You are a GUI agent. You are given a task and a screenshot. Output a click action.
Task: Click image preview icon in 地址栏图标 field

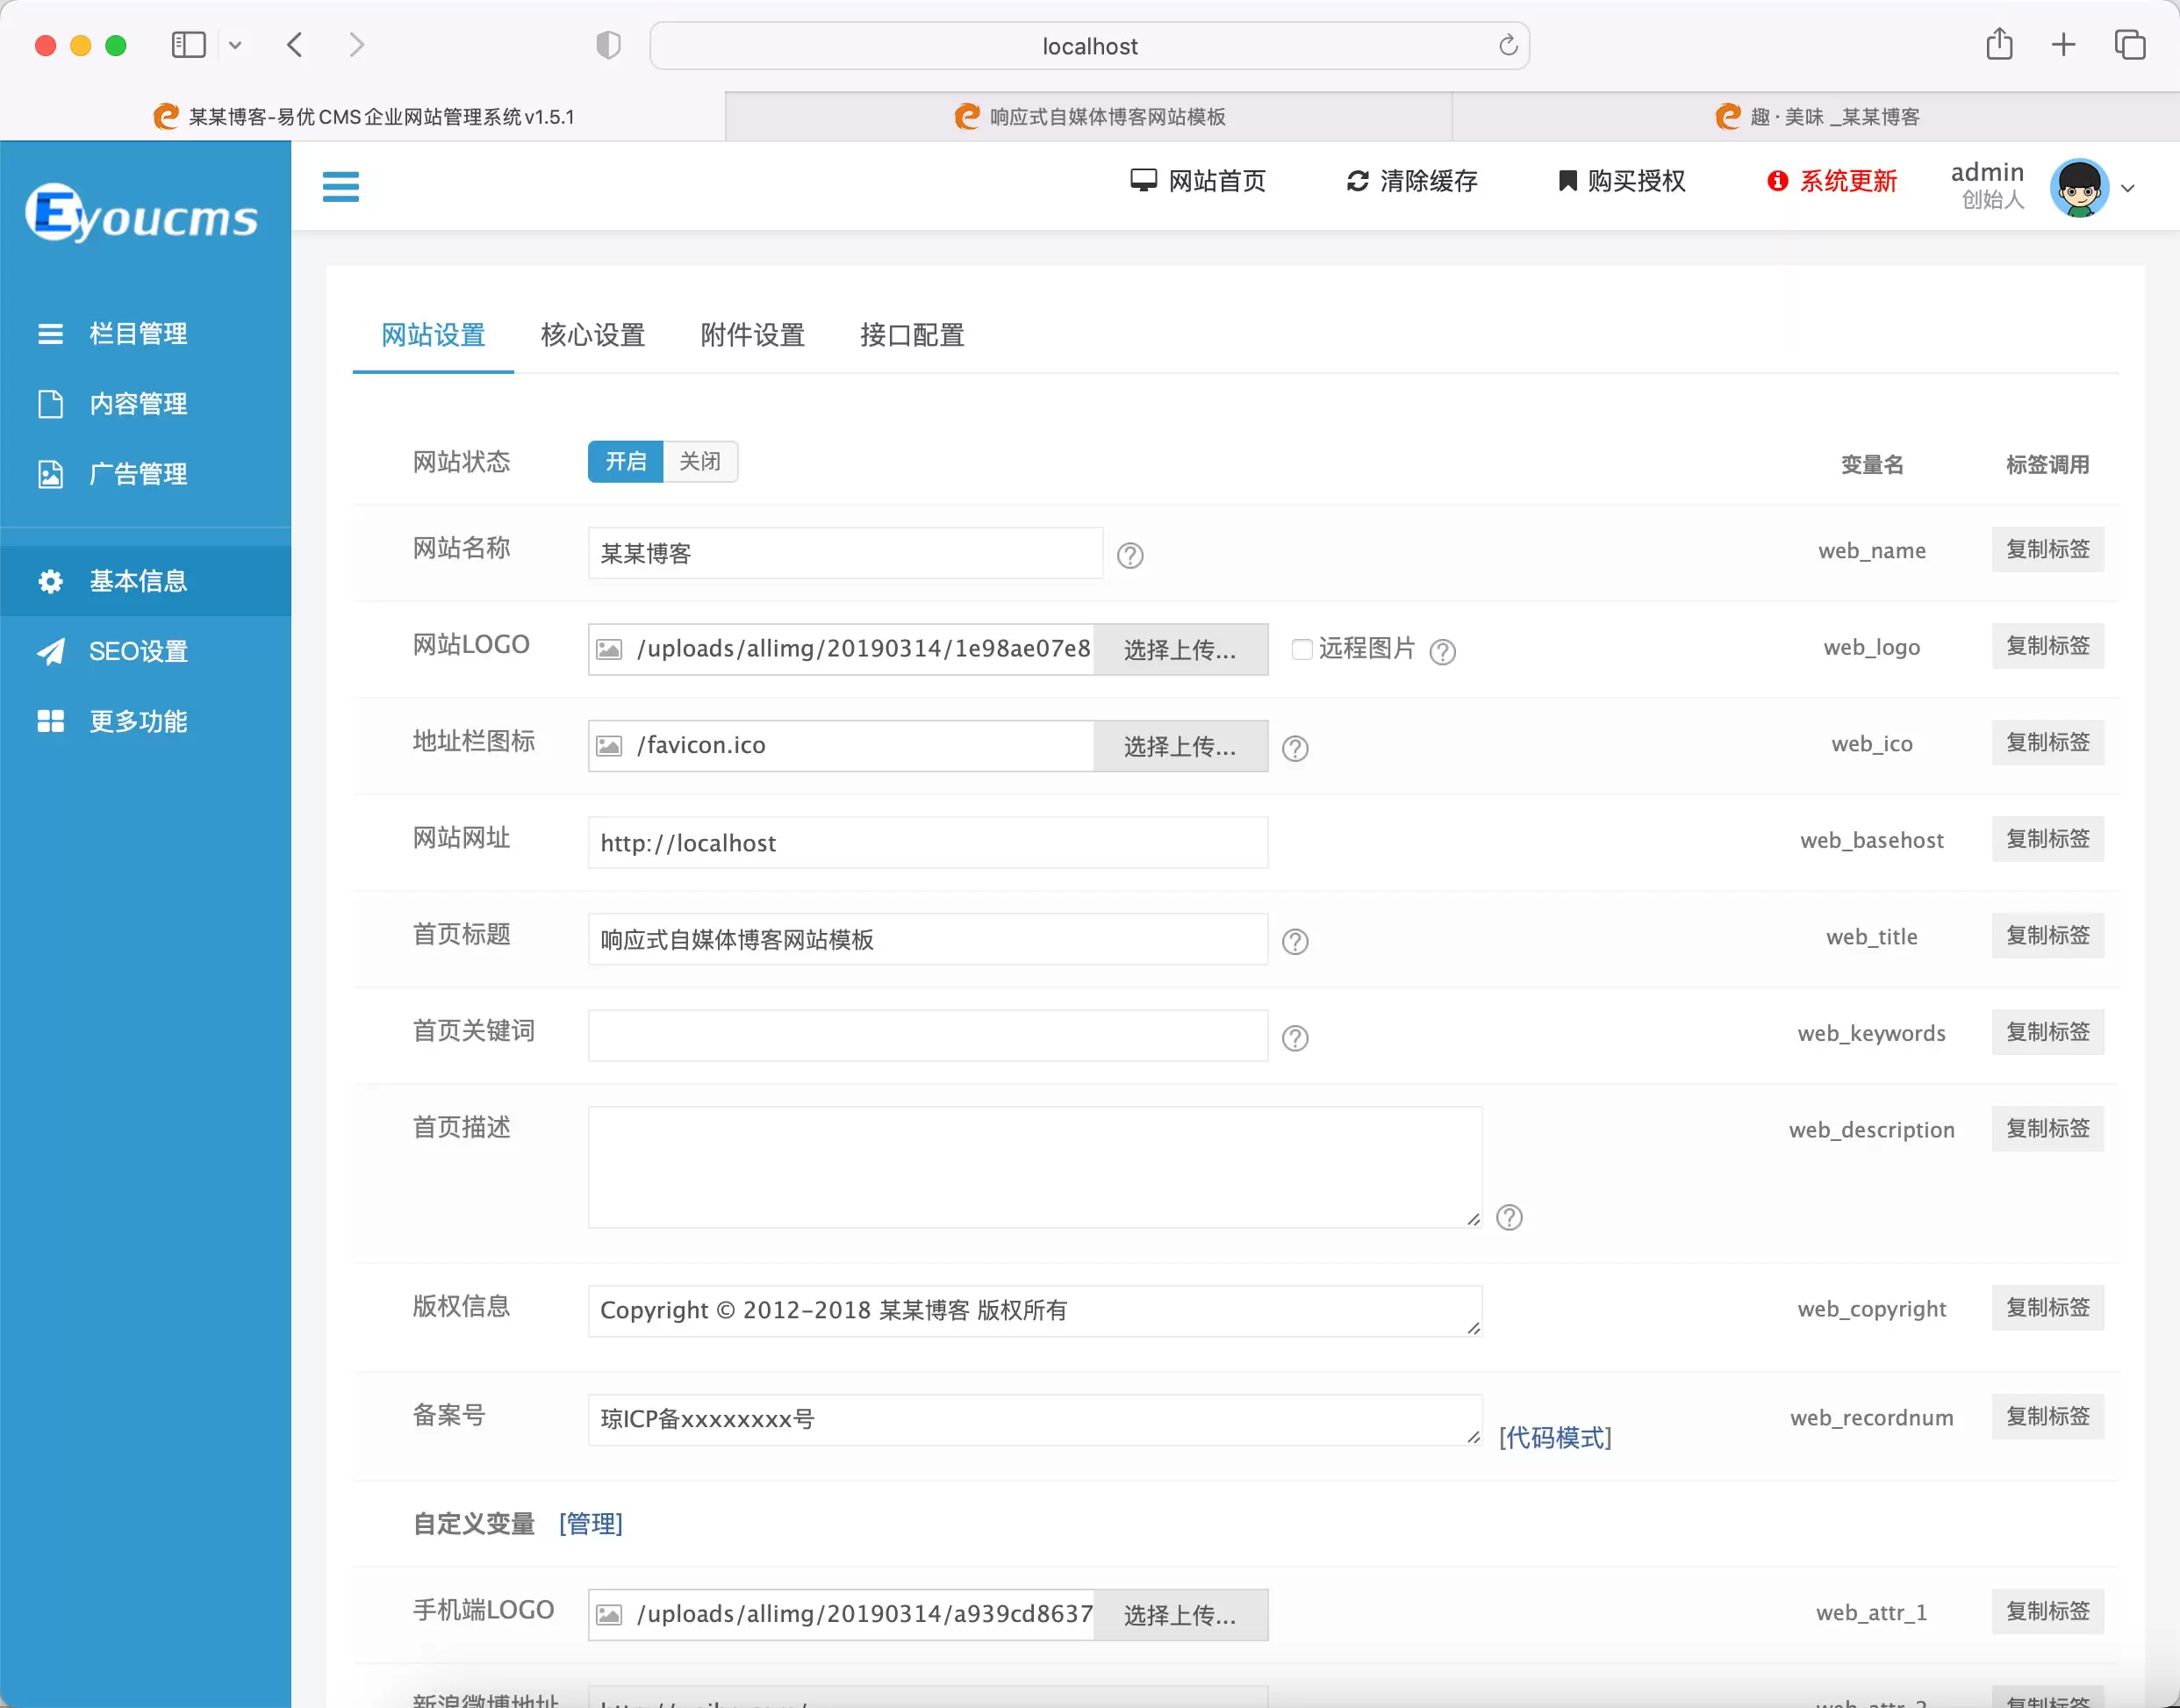tap(609, 746)
